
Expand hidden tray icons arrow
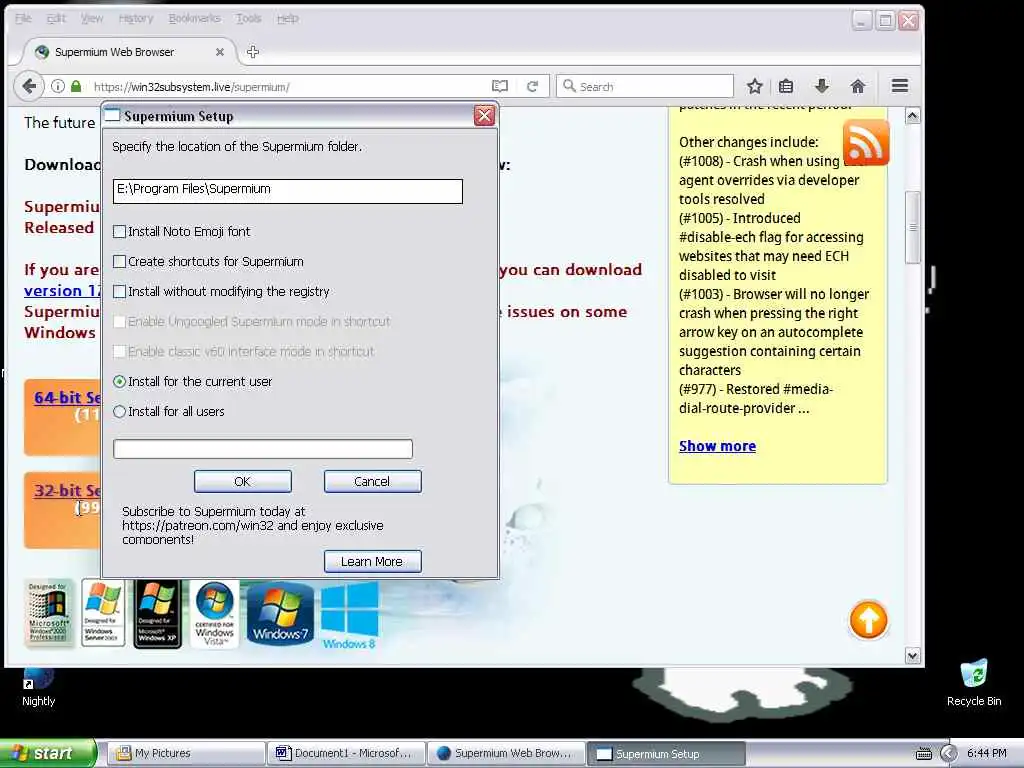tap(948, 754)
